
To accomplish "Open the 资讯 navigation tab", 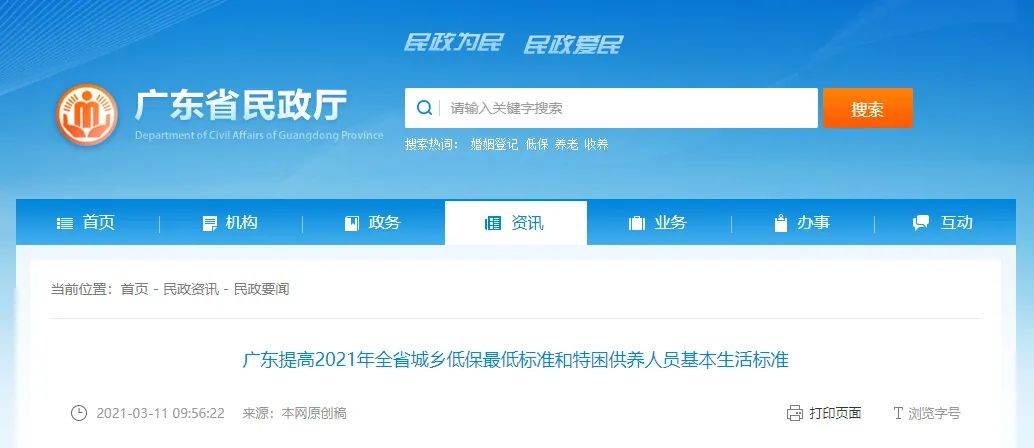I will [x=516, y=223].
